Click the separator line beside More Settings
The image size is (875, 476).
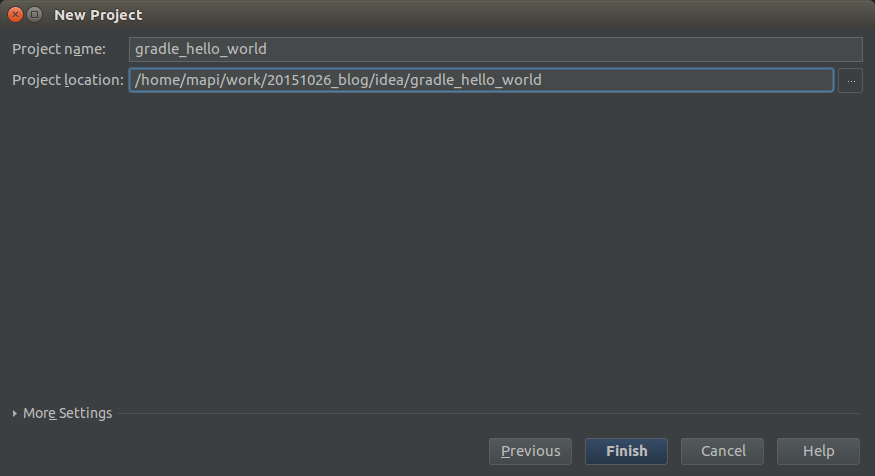tap(489, 414)
